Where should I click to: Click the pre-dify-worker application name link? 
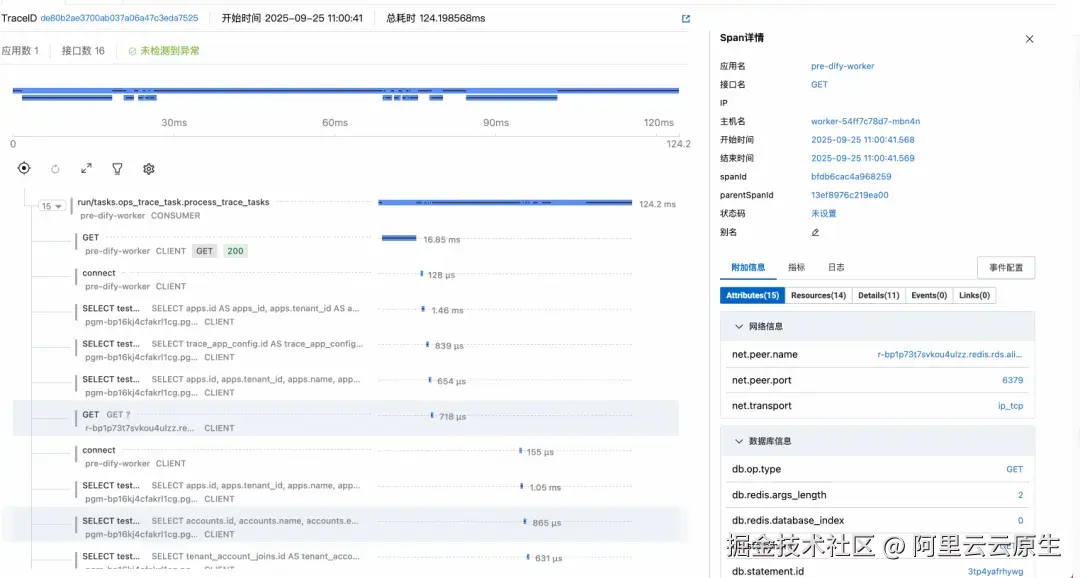[842, 66]
